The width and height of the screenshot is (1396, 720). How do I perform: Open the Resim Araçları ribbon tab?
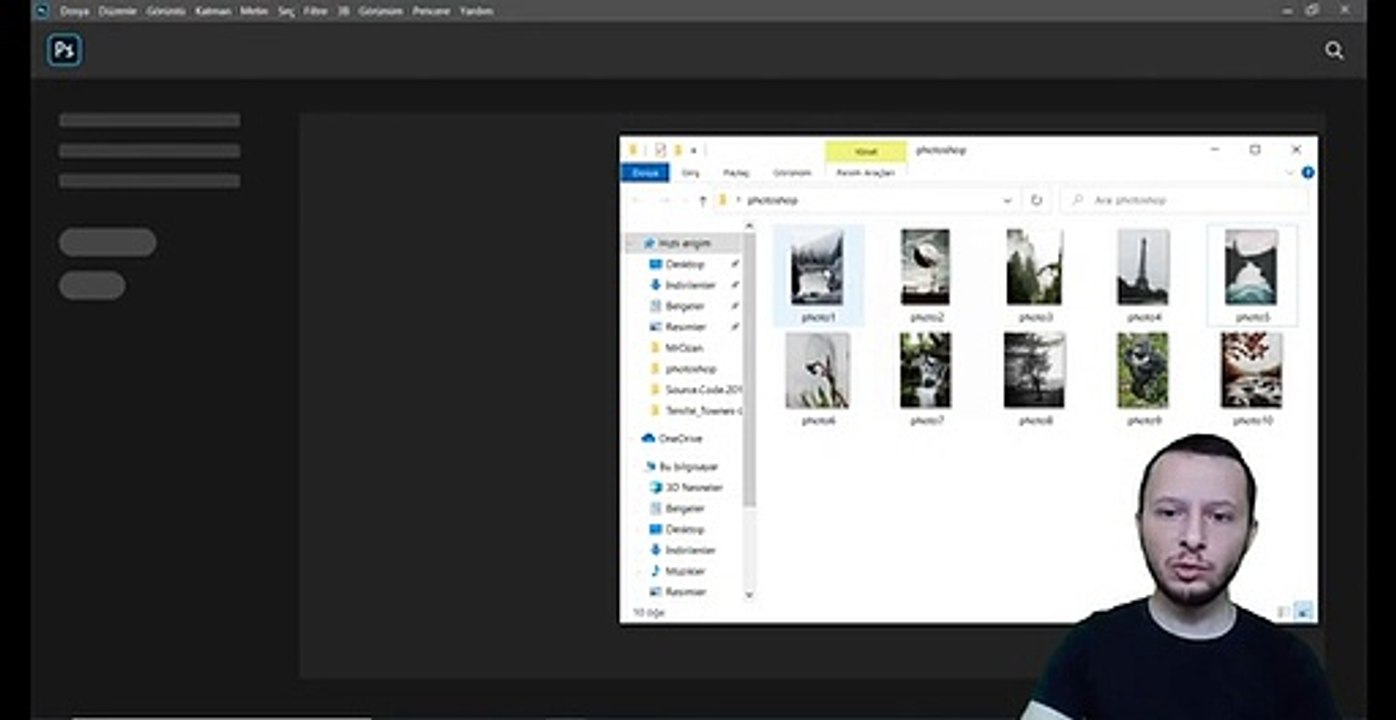pos(865,173)
